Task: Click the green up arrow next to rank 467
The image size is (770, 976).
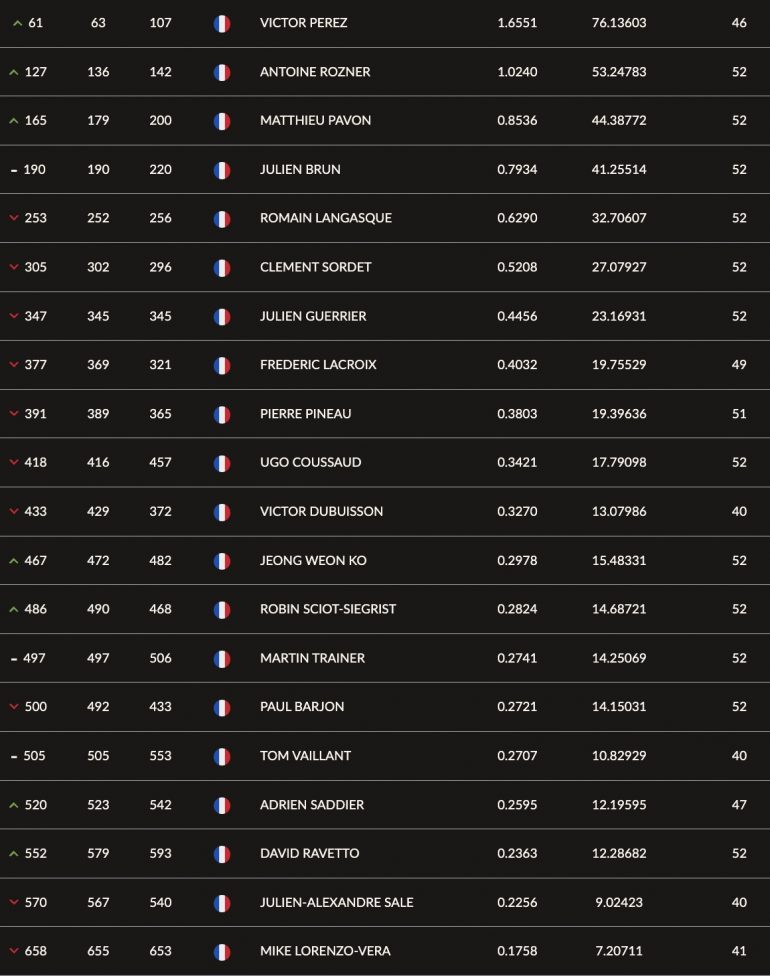Action: pyautogui.click(x=14, y=561)
